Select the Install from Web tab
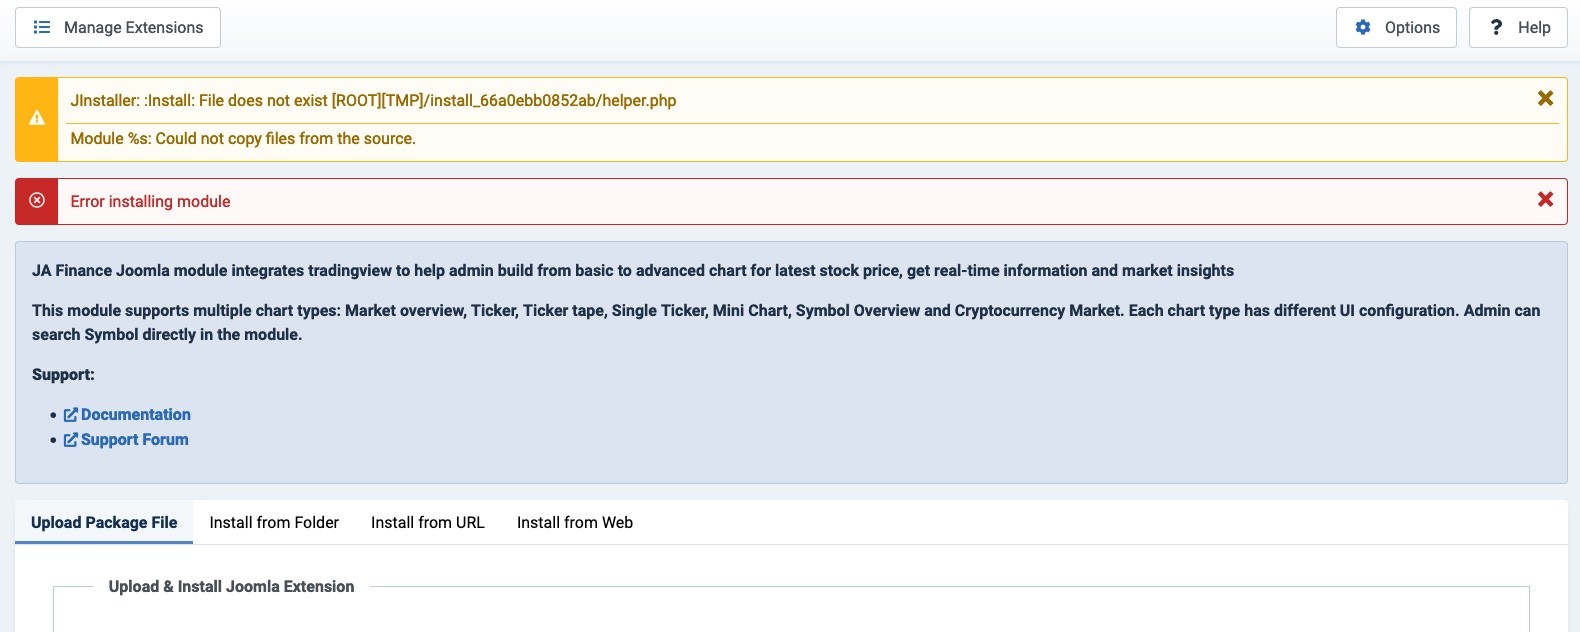 (x=574, y=523)
